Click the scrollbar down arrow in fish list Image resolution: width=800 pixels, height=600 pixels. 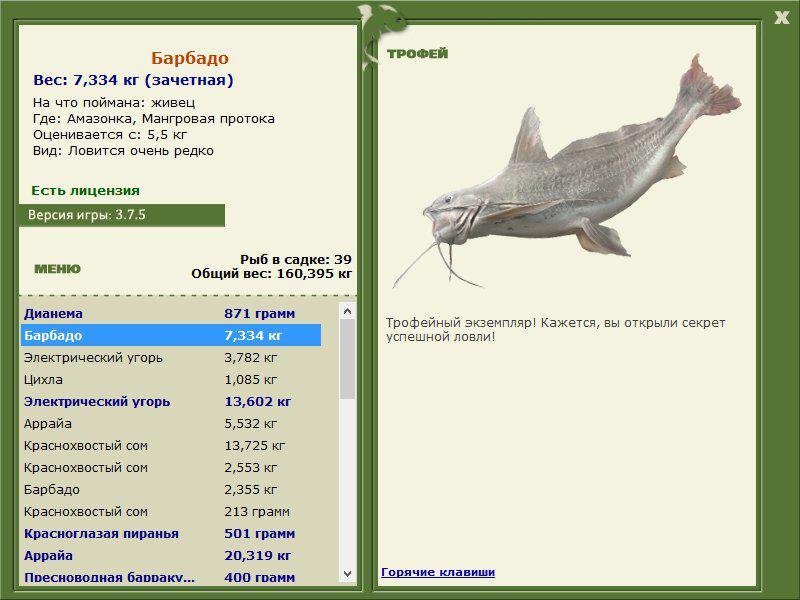point(347,573)
